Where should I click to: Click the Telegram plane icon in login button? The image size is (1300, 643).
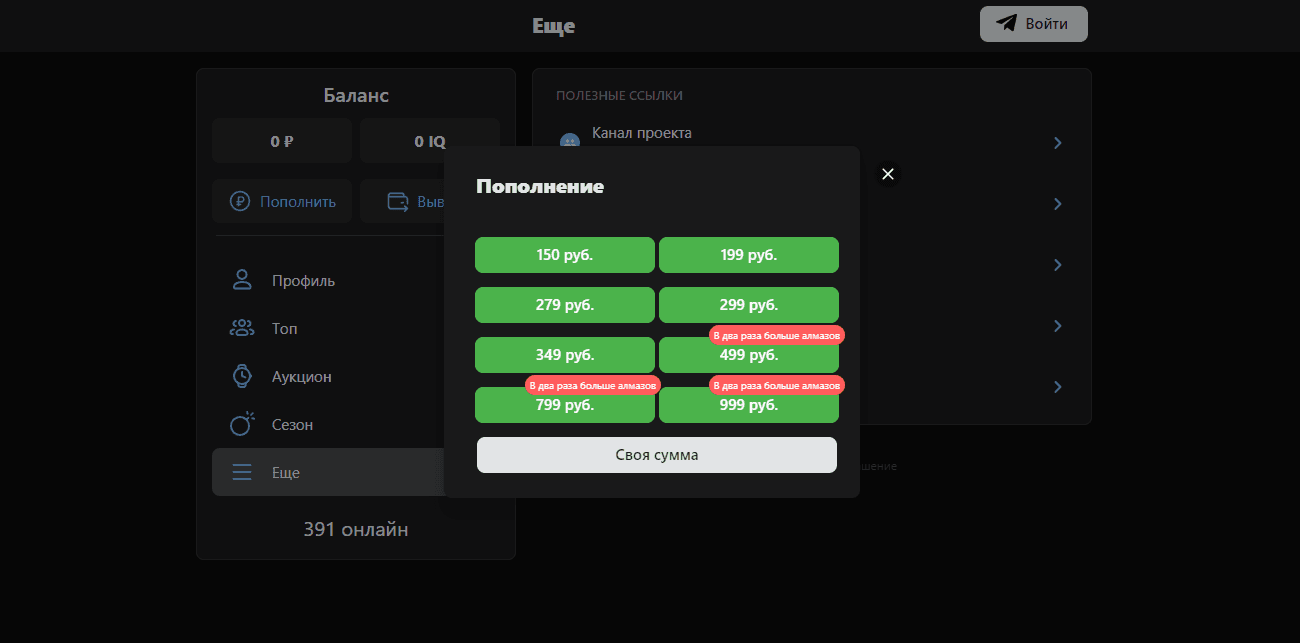(x=1006, y=24)
